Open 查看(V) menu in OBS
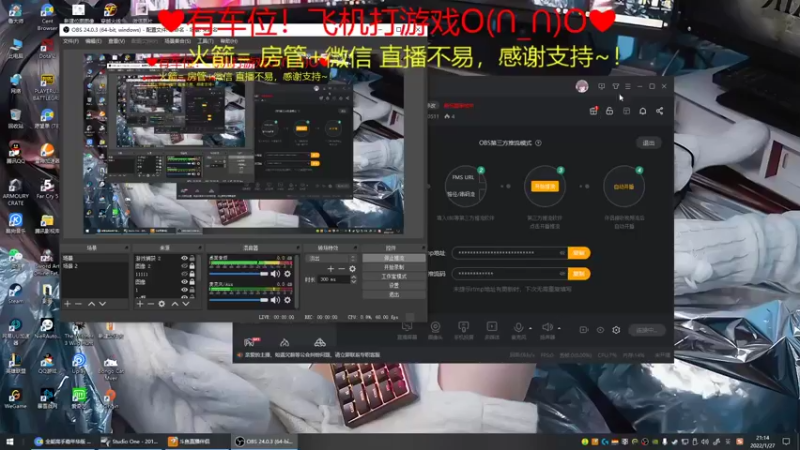800x450 pixels. pos(116,41)
